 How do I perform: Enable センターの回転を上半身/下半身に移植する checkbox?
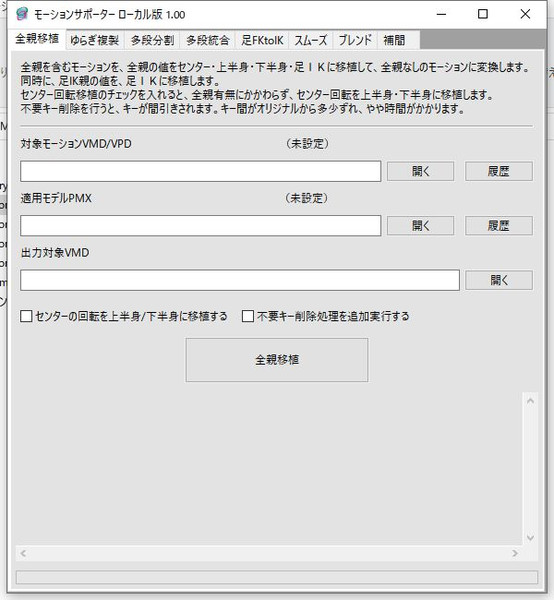point(26,316)
